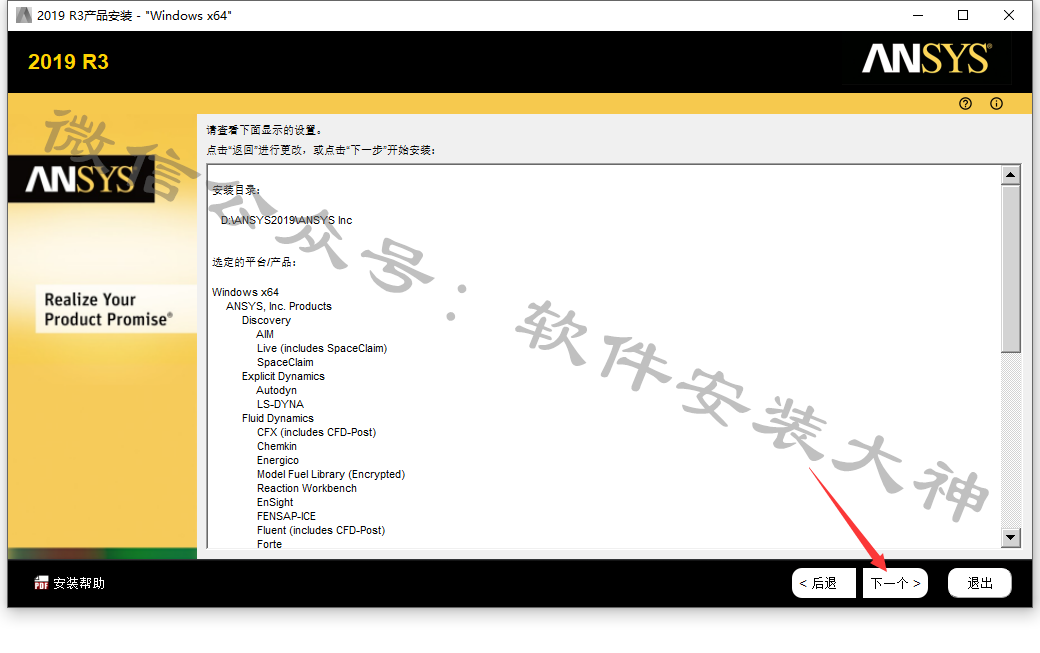
Task: Select the 'Autodyn' entry
Action: click(277, 390)
